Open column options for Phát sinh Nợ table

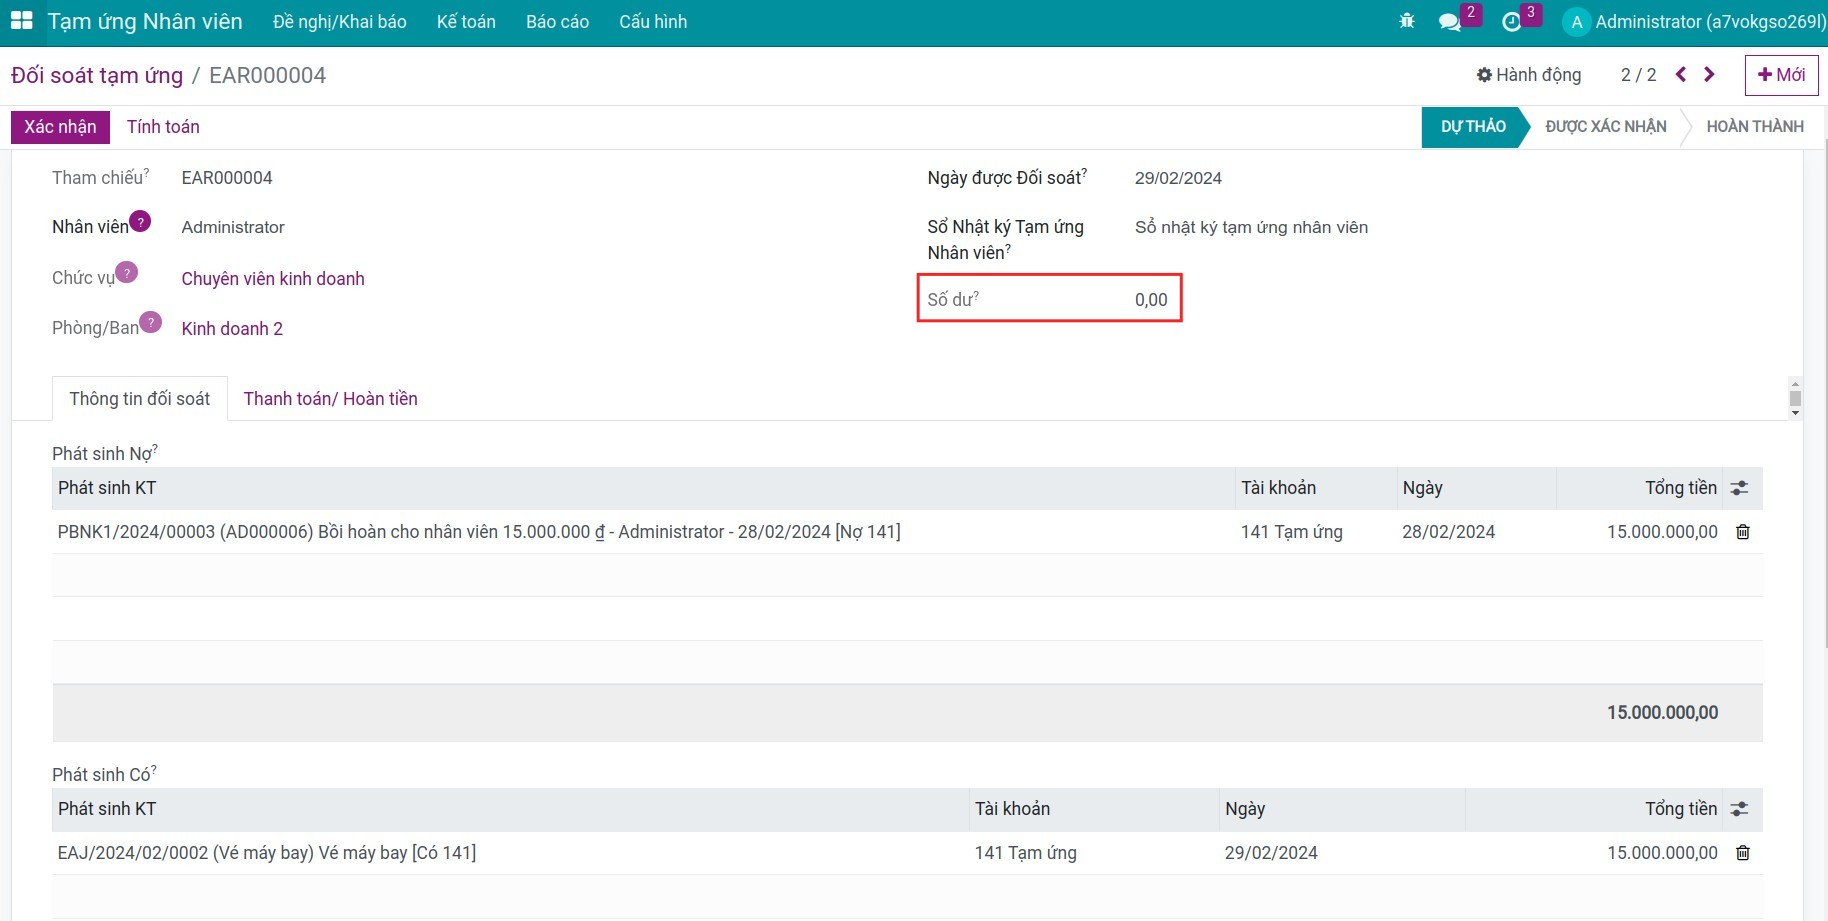tap(1740, 488)
